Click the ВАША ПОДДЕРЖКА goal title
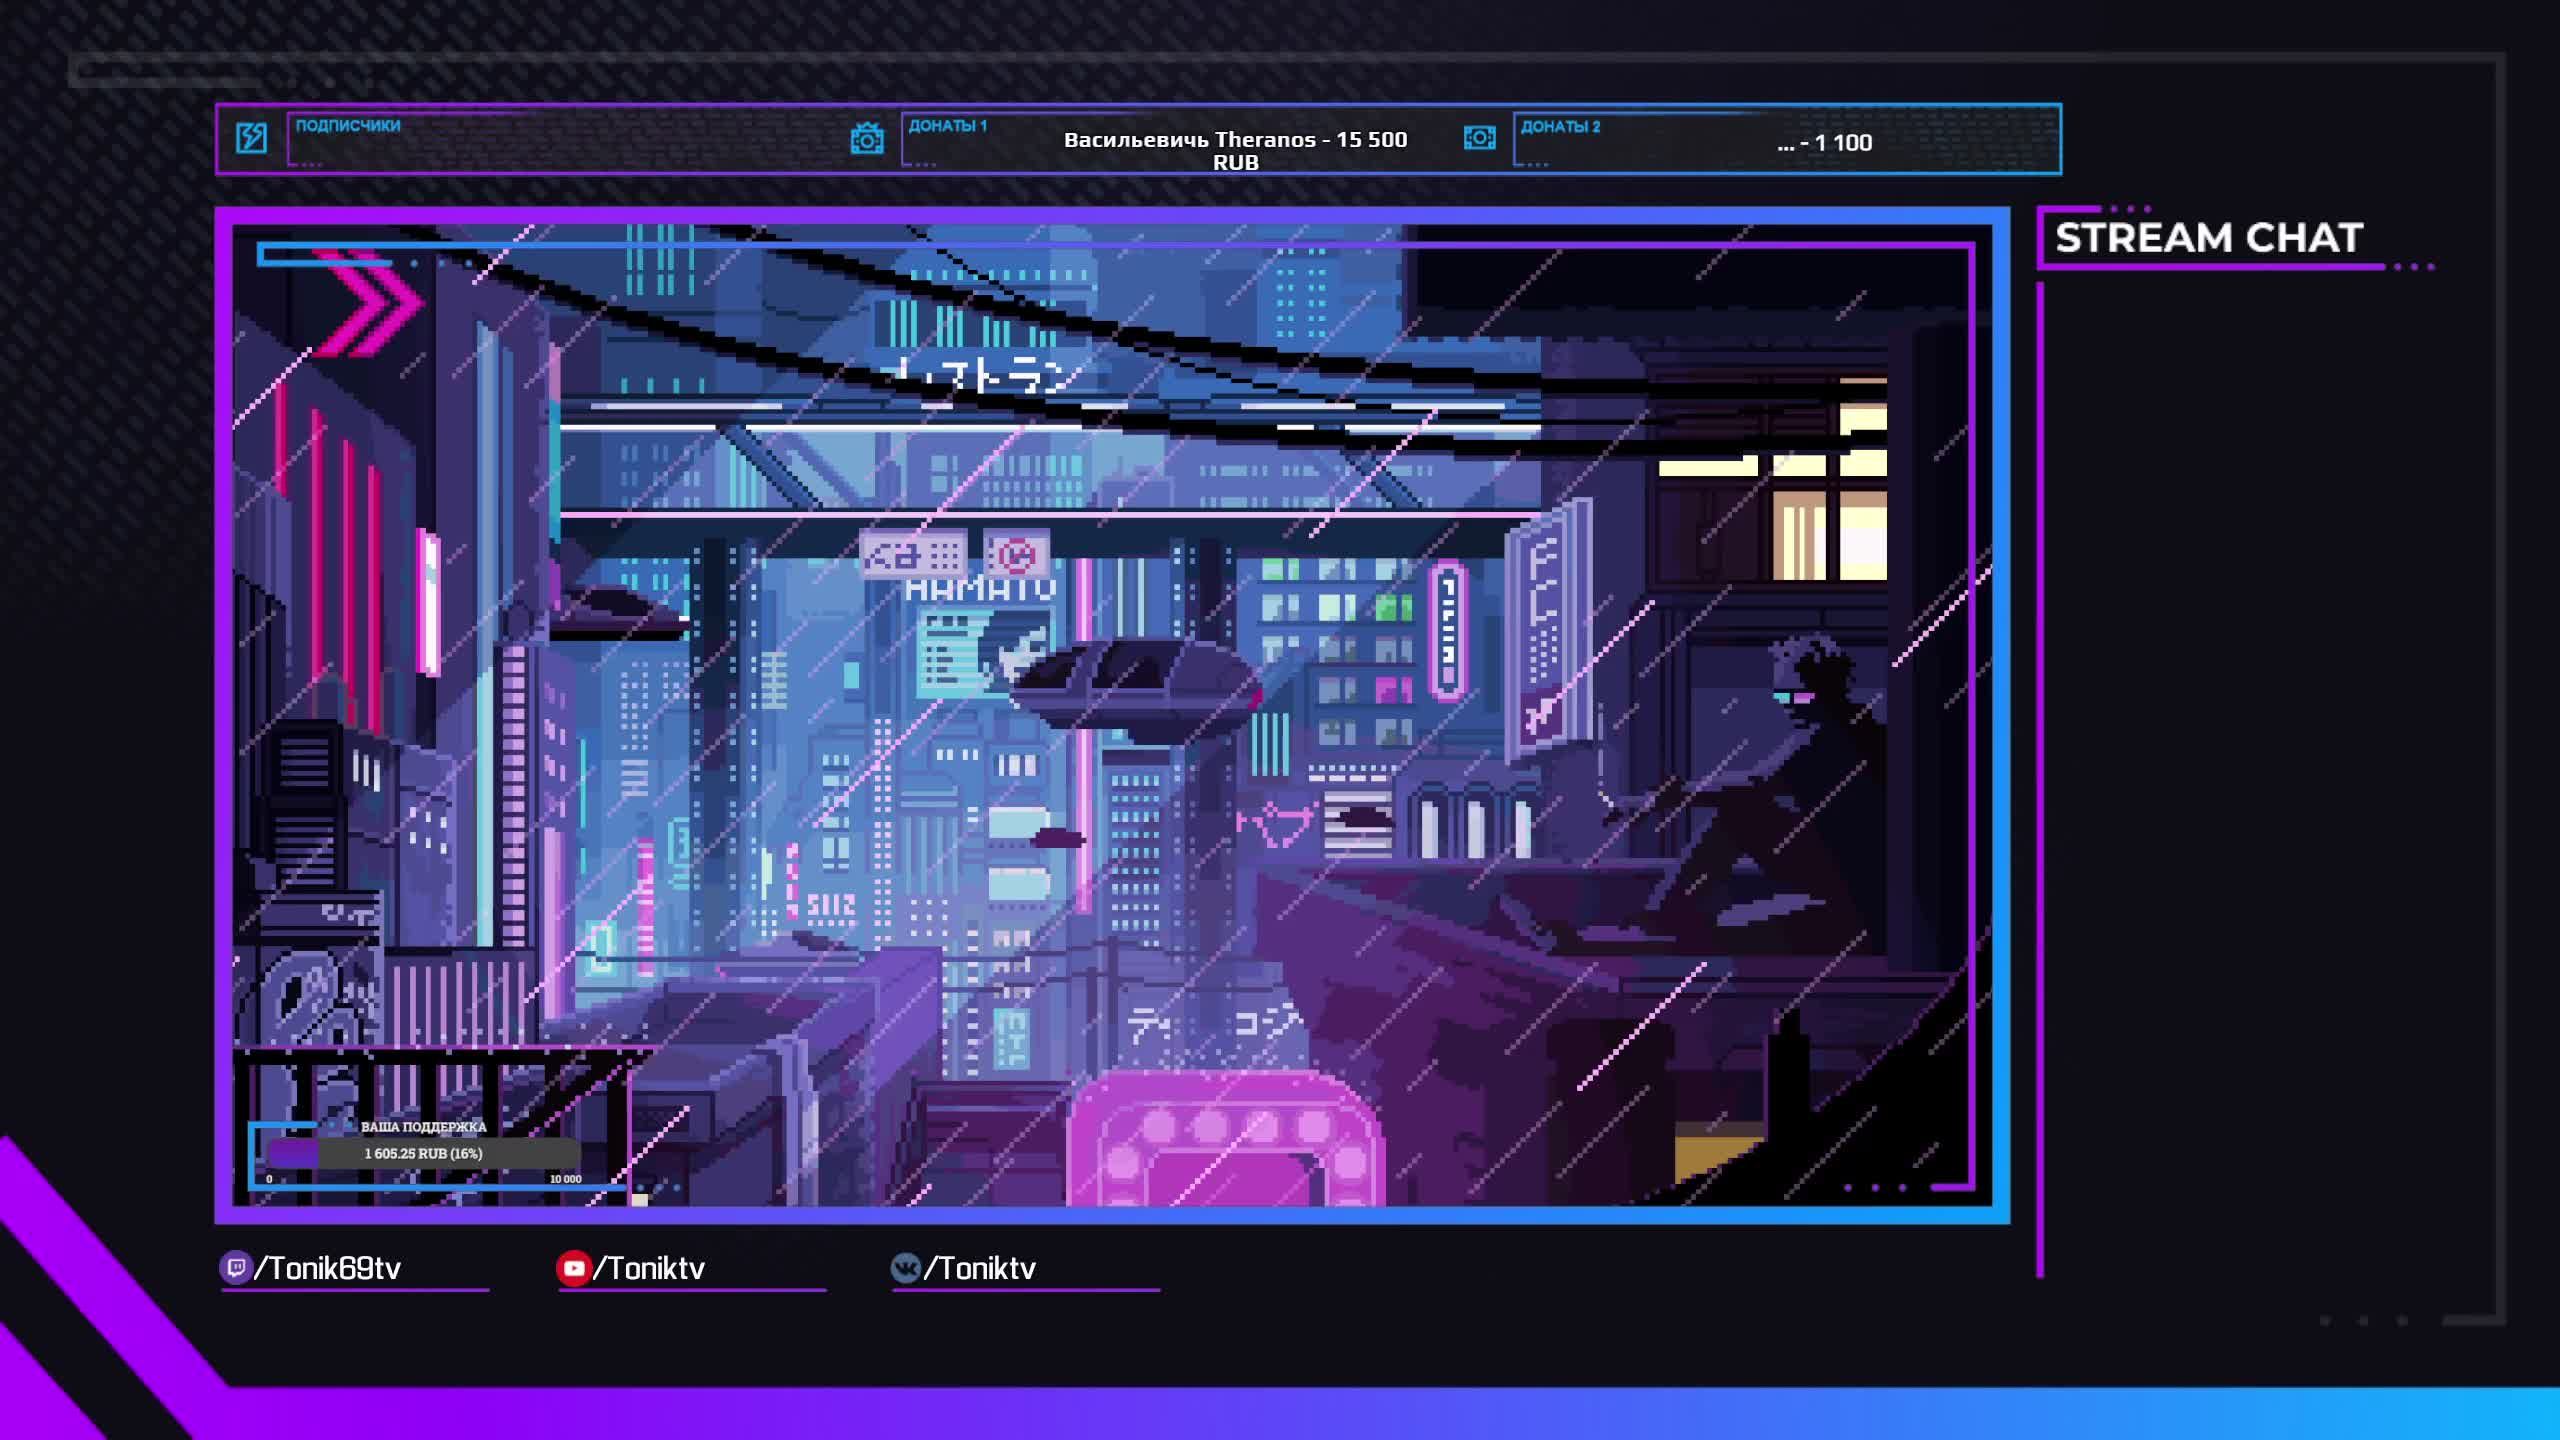The image size is (2560, 1440). 423,1127
